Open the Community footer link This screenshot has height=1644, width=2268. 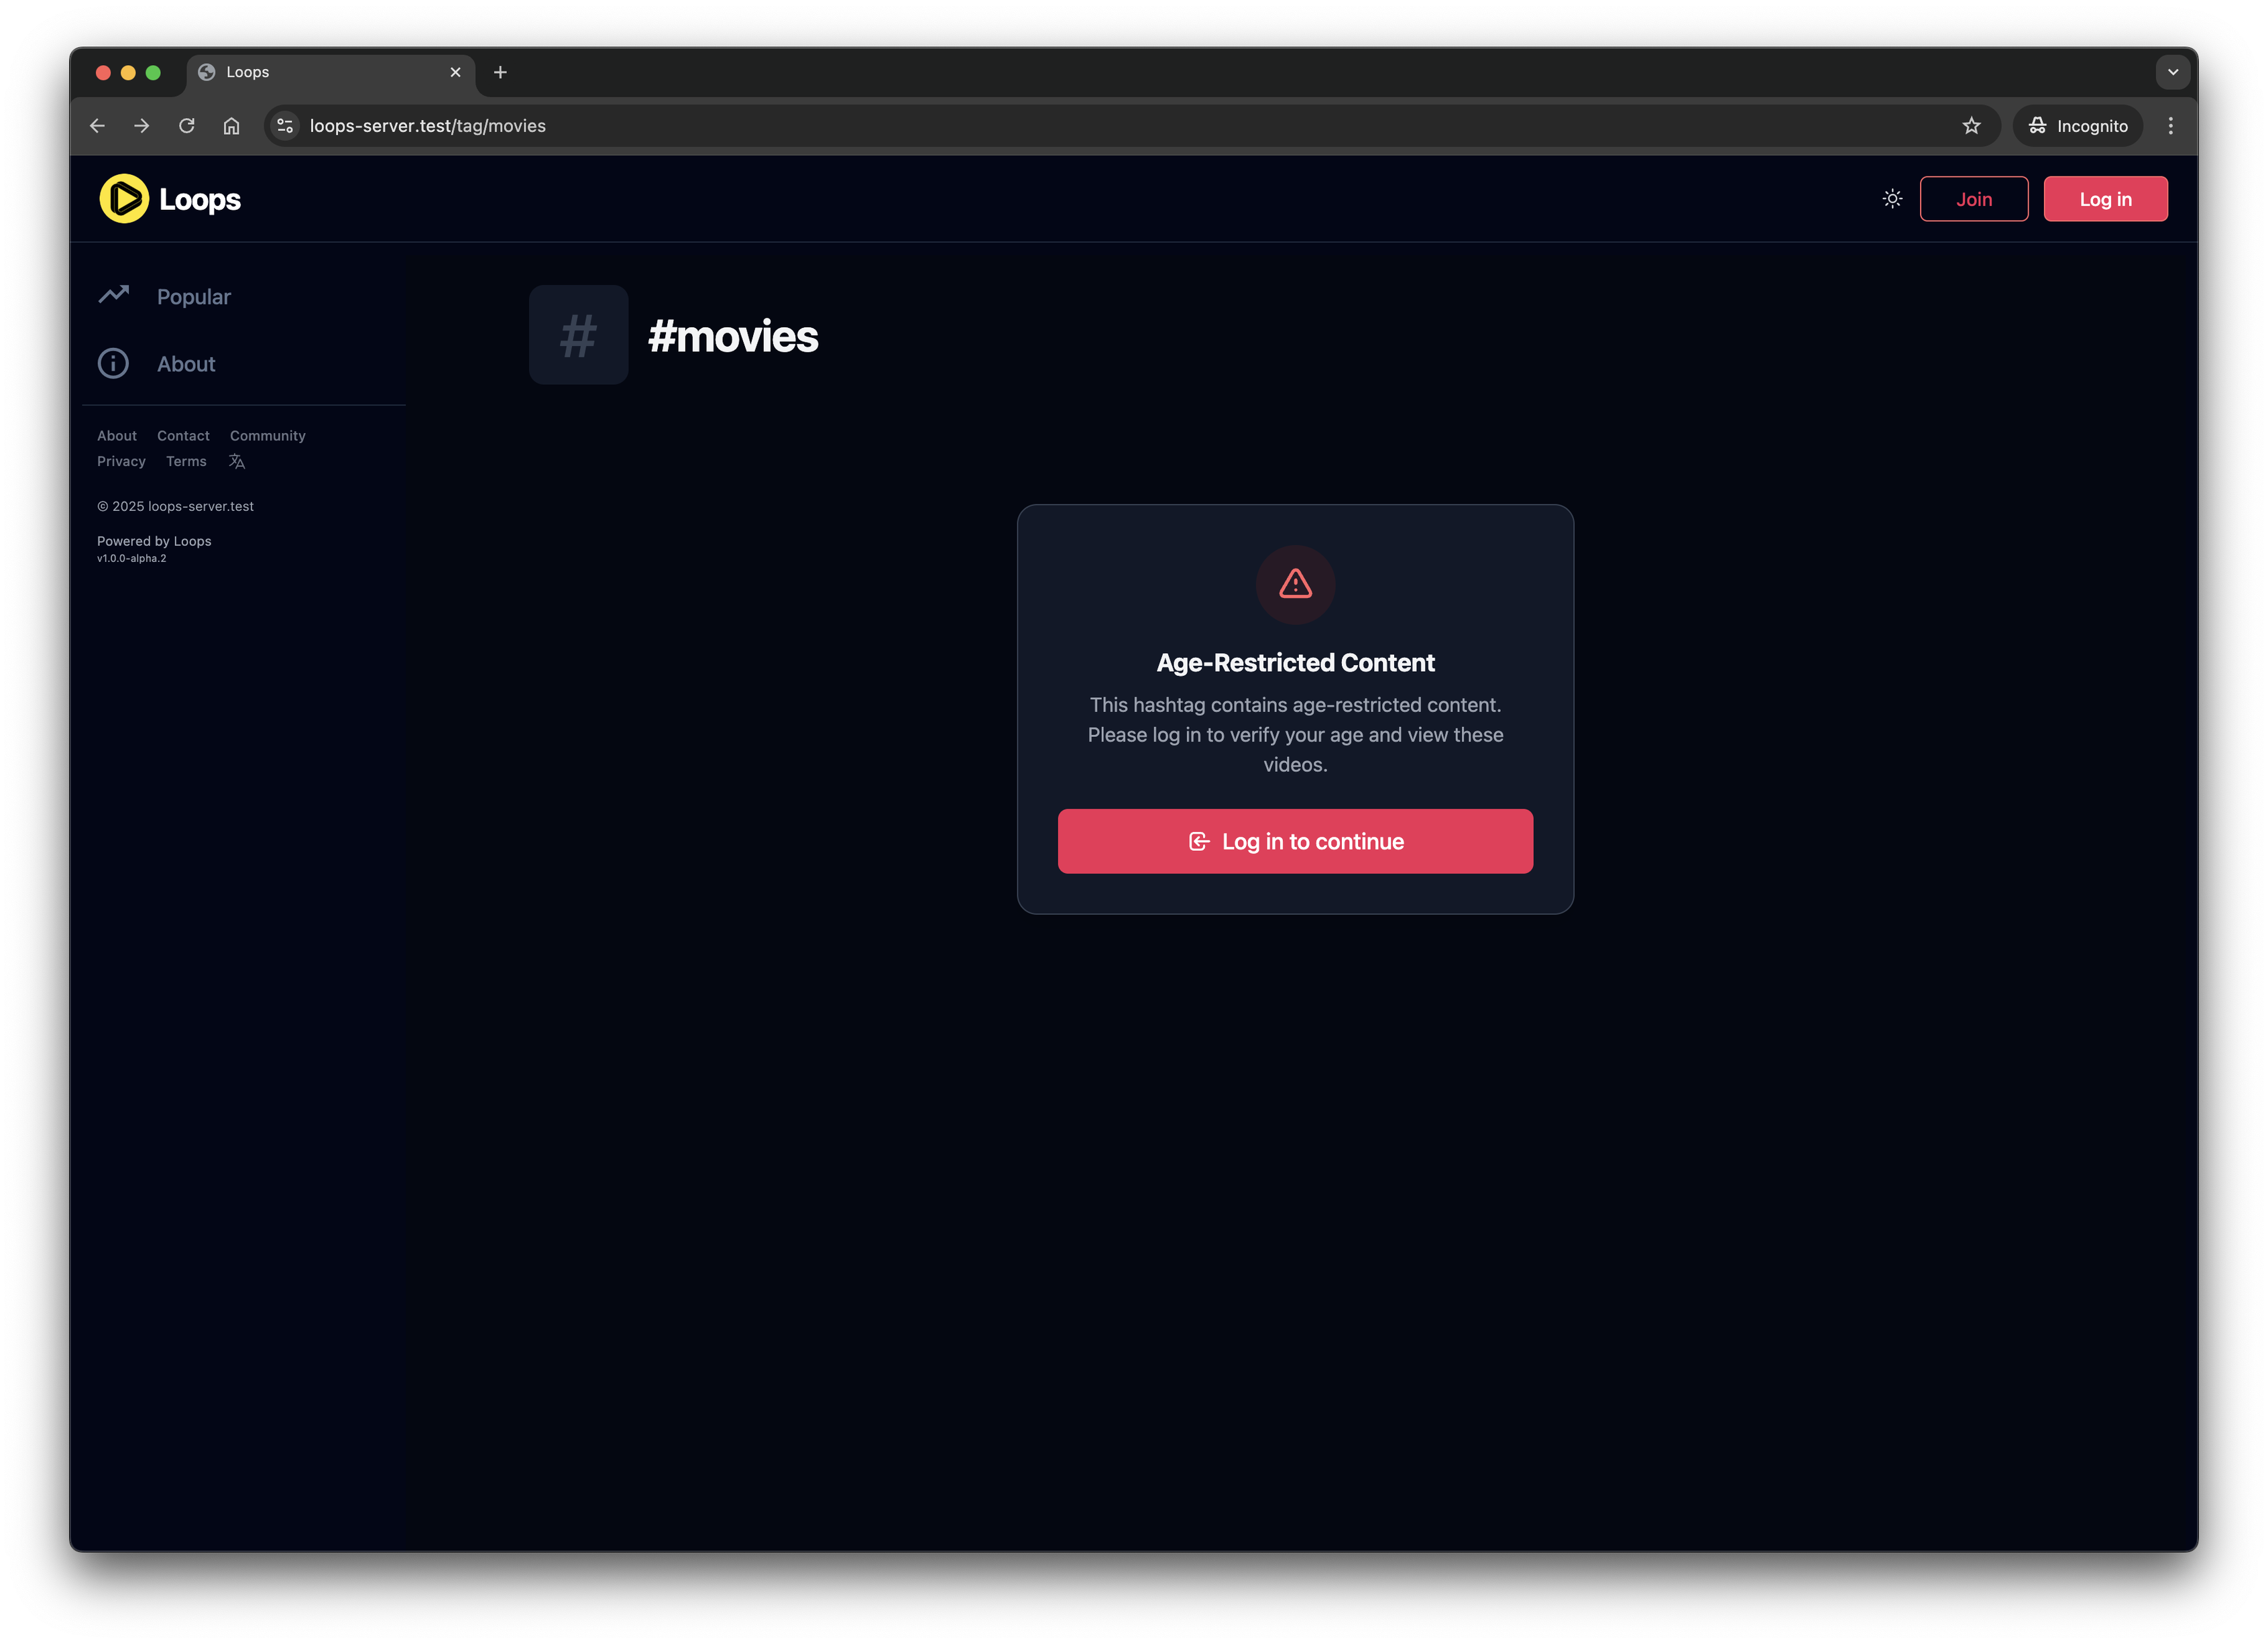[x=267, y=436]
